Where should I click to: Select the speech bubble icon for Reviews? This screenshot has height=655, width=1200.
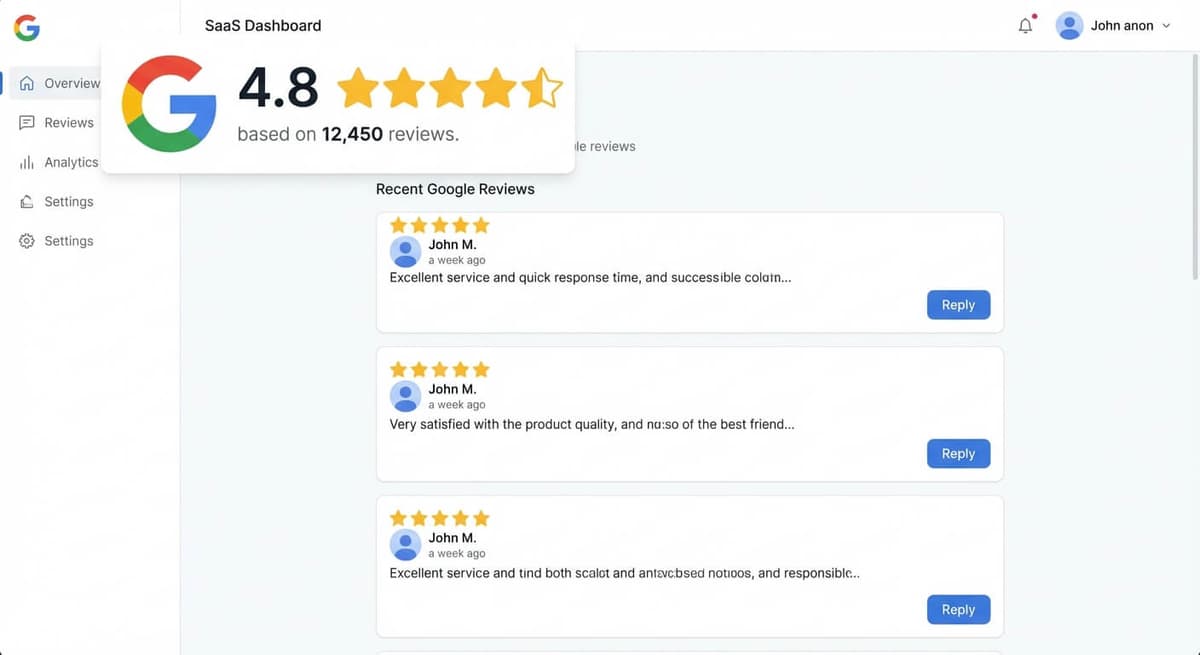tap(28, 122)
